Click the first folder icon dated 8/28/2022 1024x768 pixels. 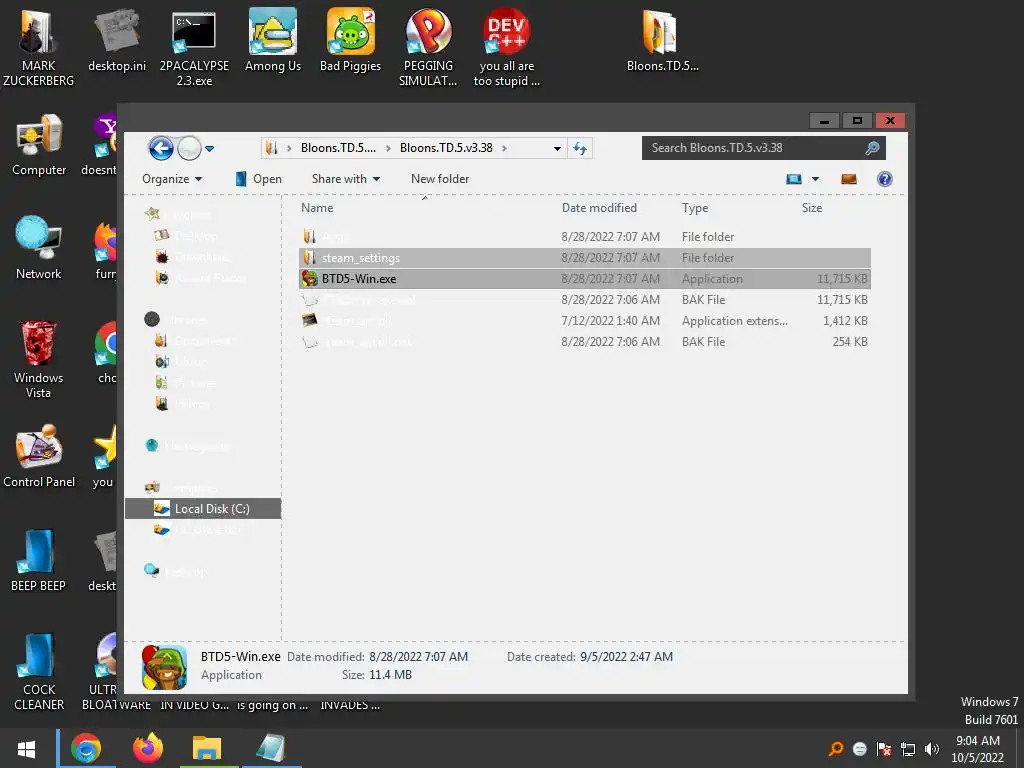click(310, 236)
